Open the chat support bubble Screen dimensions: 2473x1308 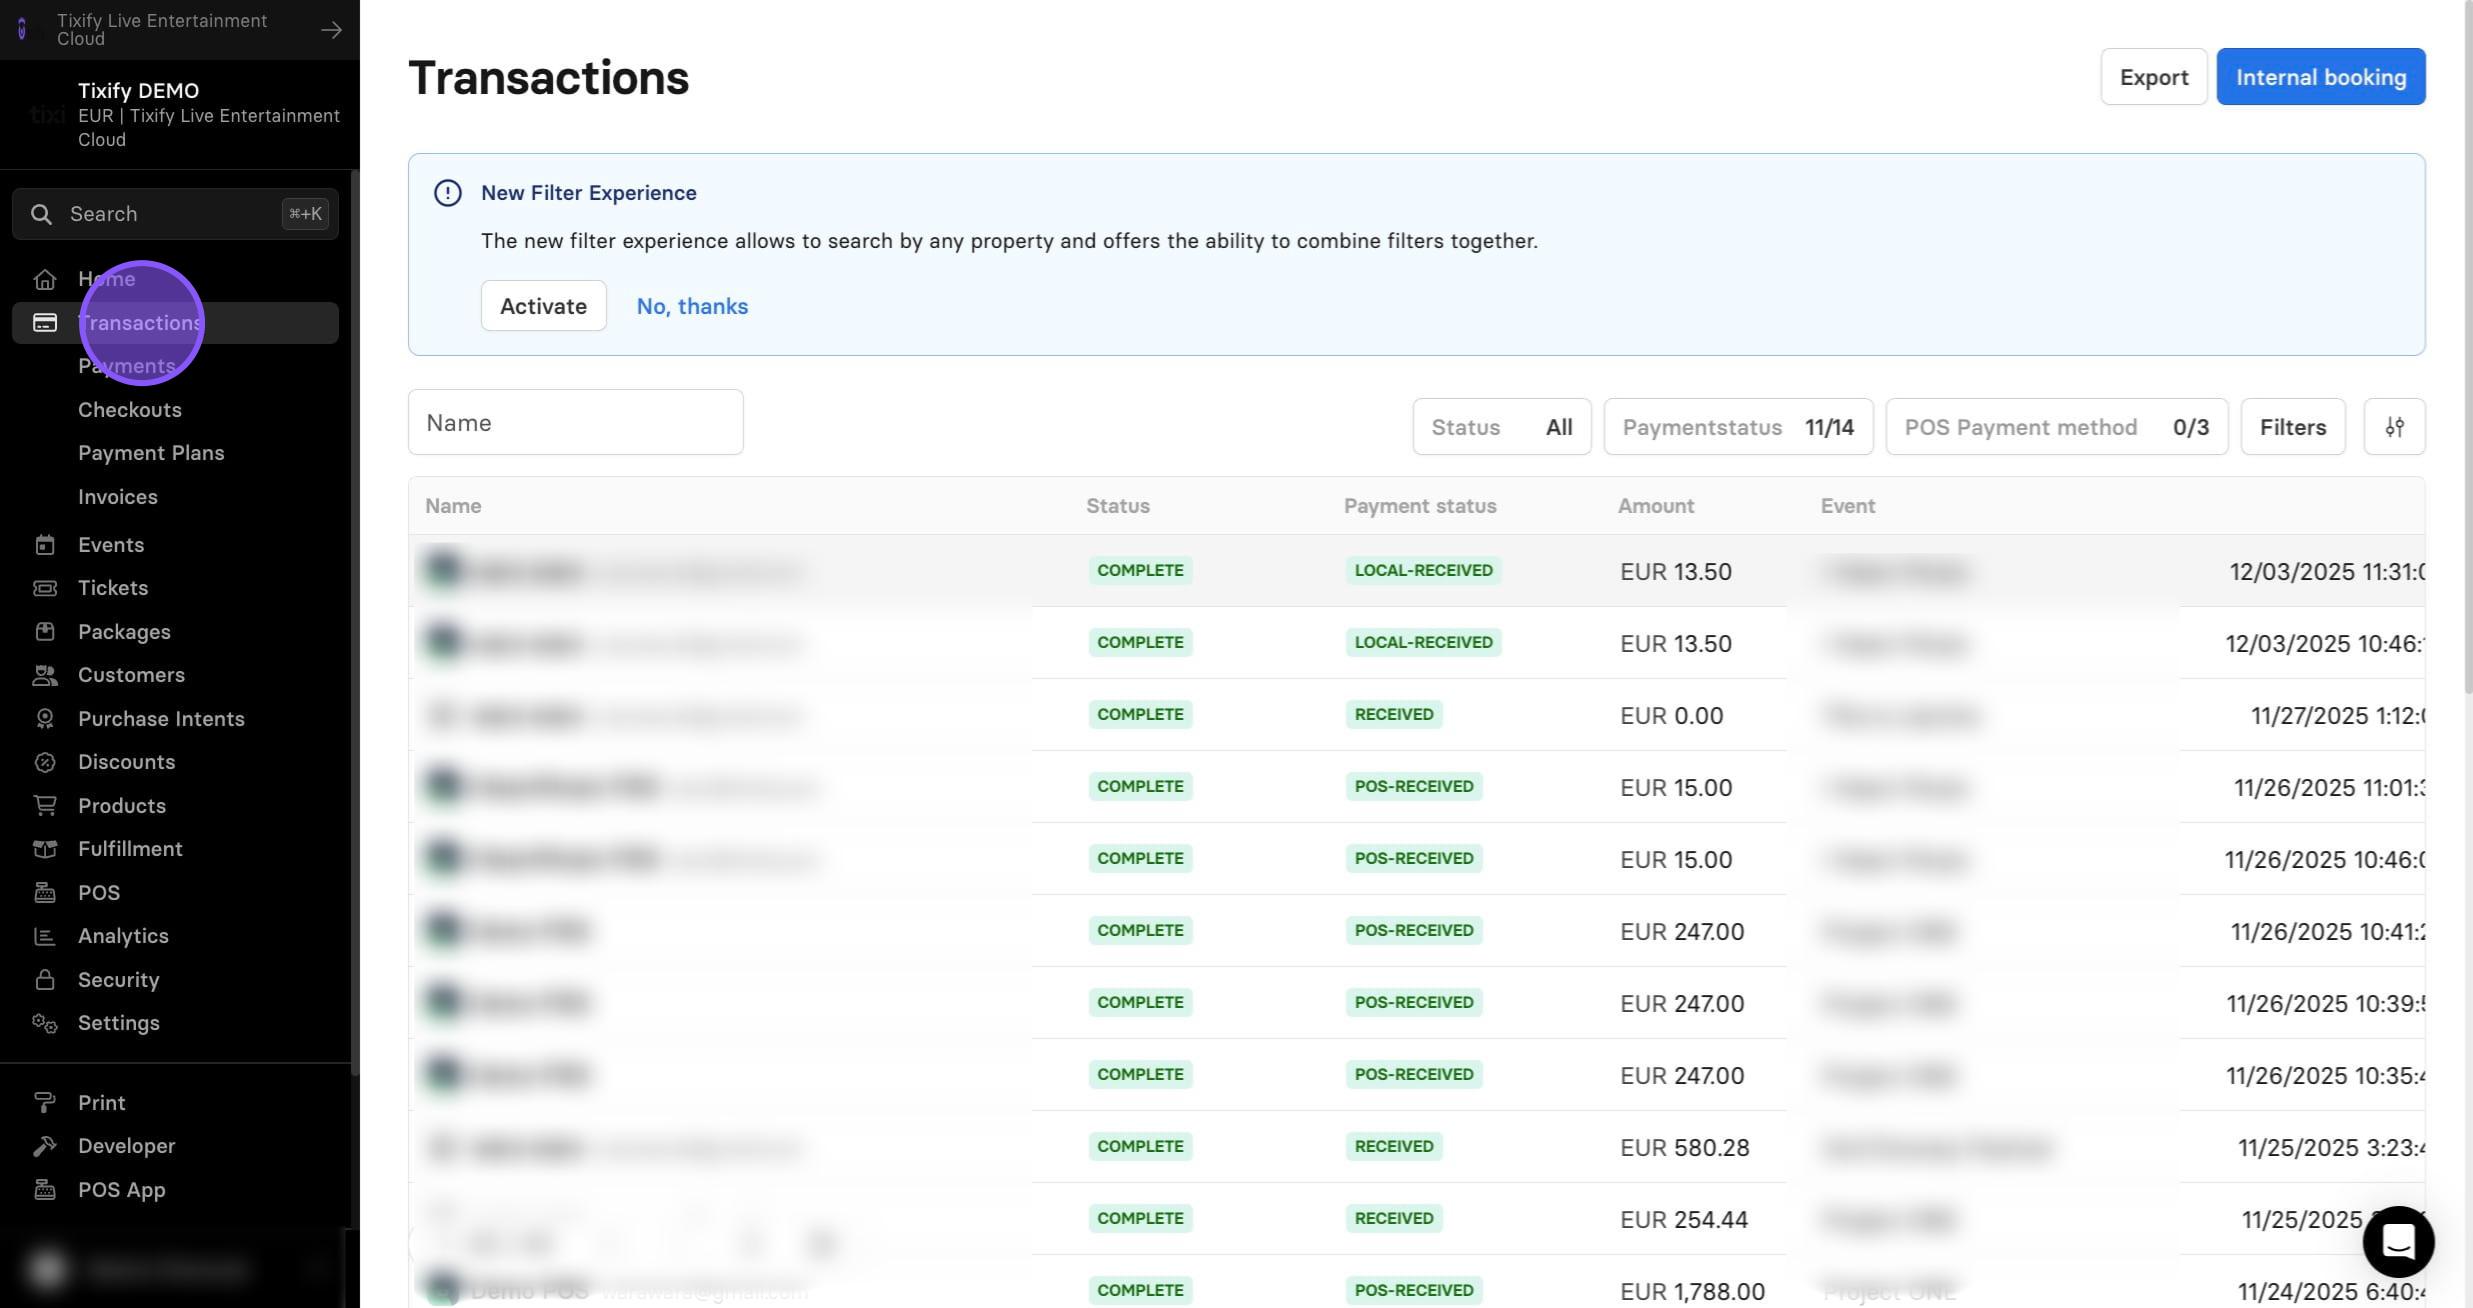pyautogui.click(x=2398, y=1241)
